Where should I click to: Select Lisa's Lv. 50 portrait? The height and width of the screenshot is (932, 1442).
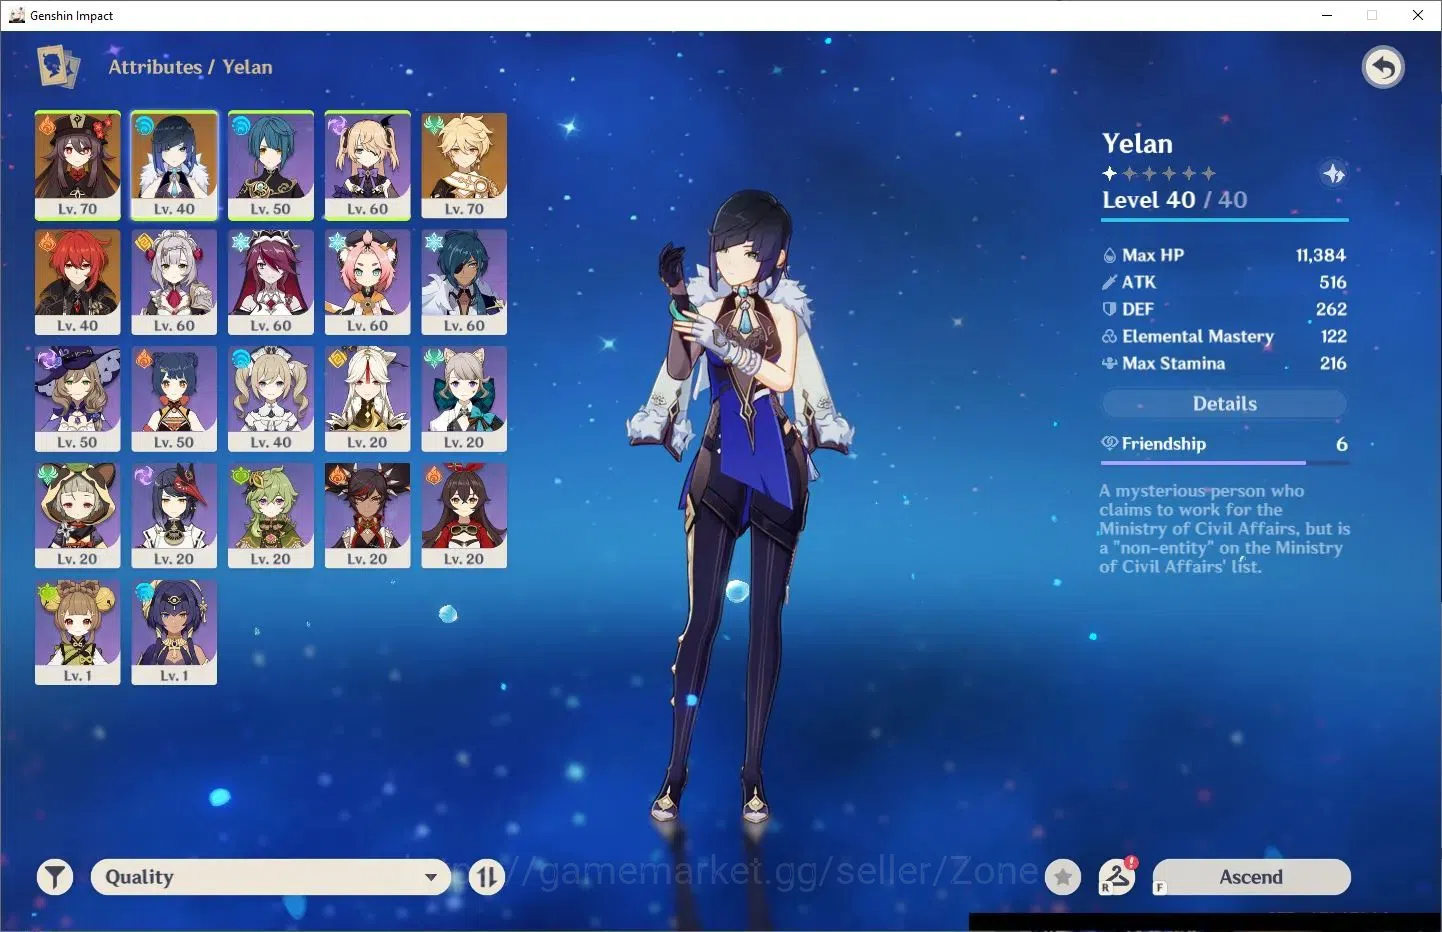[78, 399]
